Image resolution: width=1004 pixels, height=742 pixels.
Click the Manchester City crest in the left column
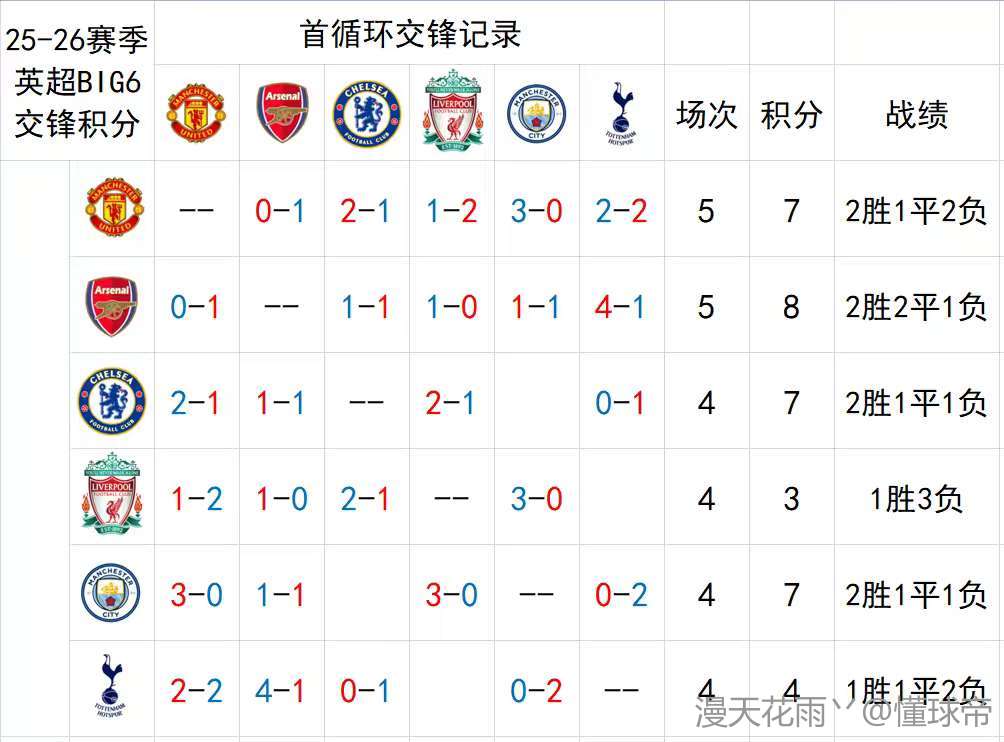coord(111,594)
